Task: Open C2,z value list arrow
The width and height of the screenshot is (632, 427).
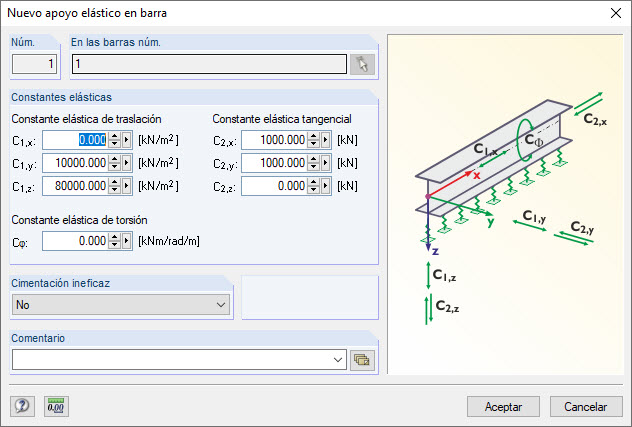Action: click(x=326, y=186)
